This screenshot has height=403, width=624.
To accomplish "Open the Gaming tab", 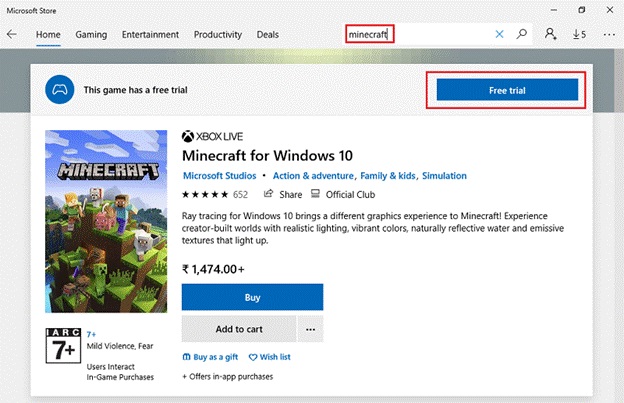I will point(91,35).
